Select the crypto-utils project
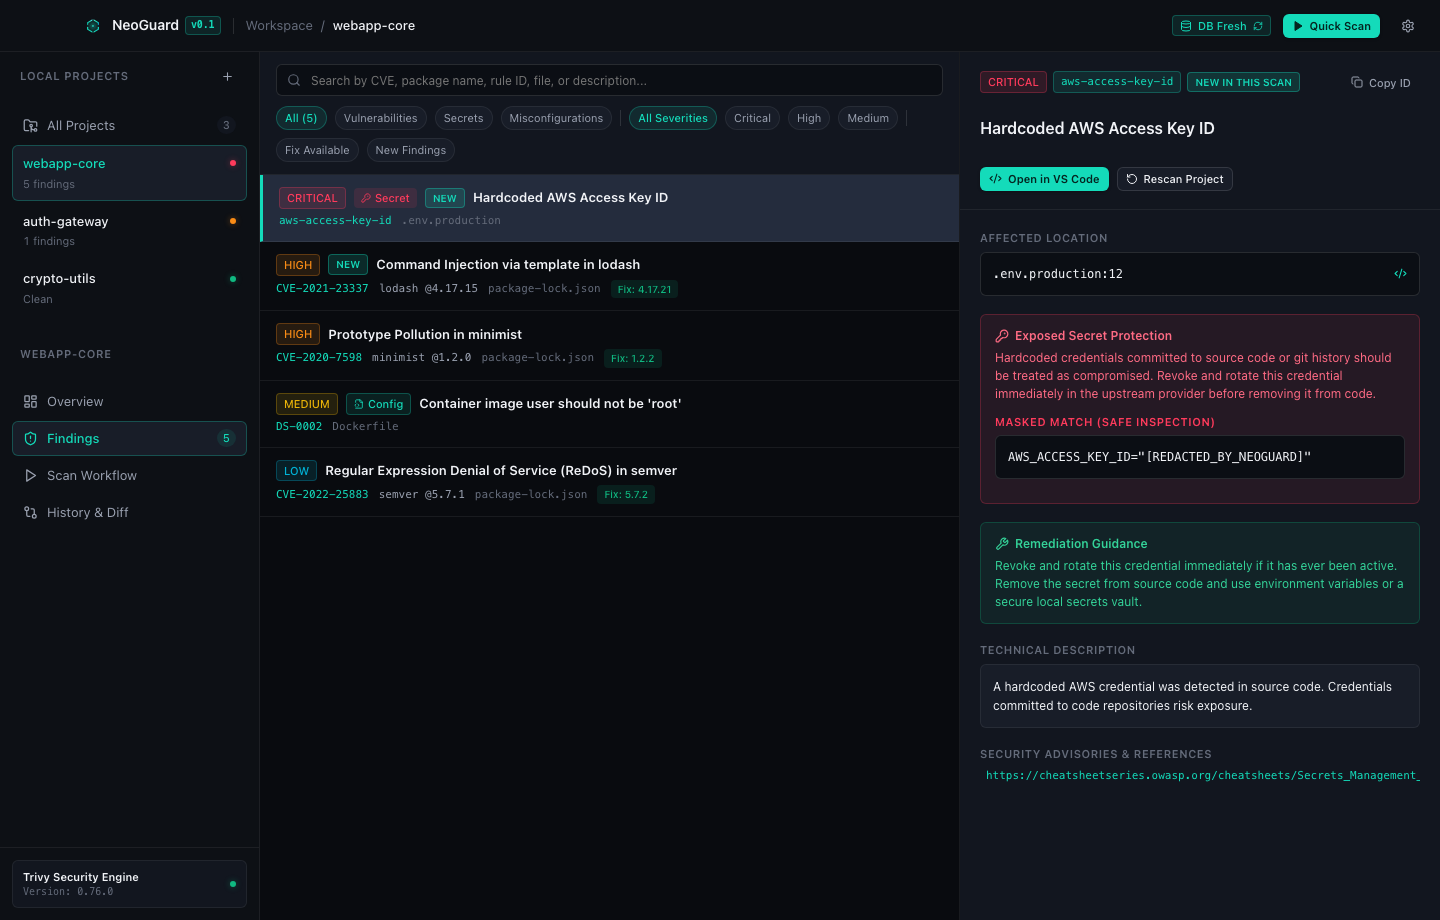Viewport: 1440px width, 920px height. pyautogui.click(x=129, y=288)
